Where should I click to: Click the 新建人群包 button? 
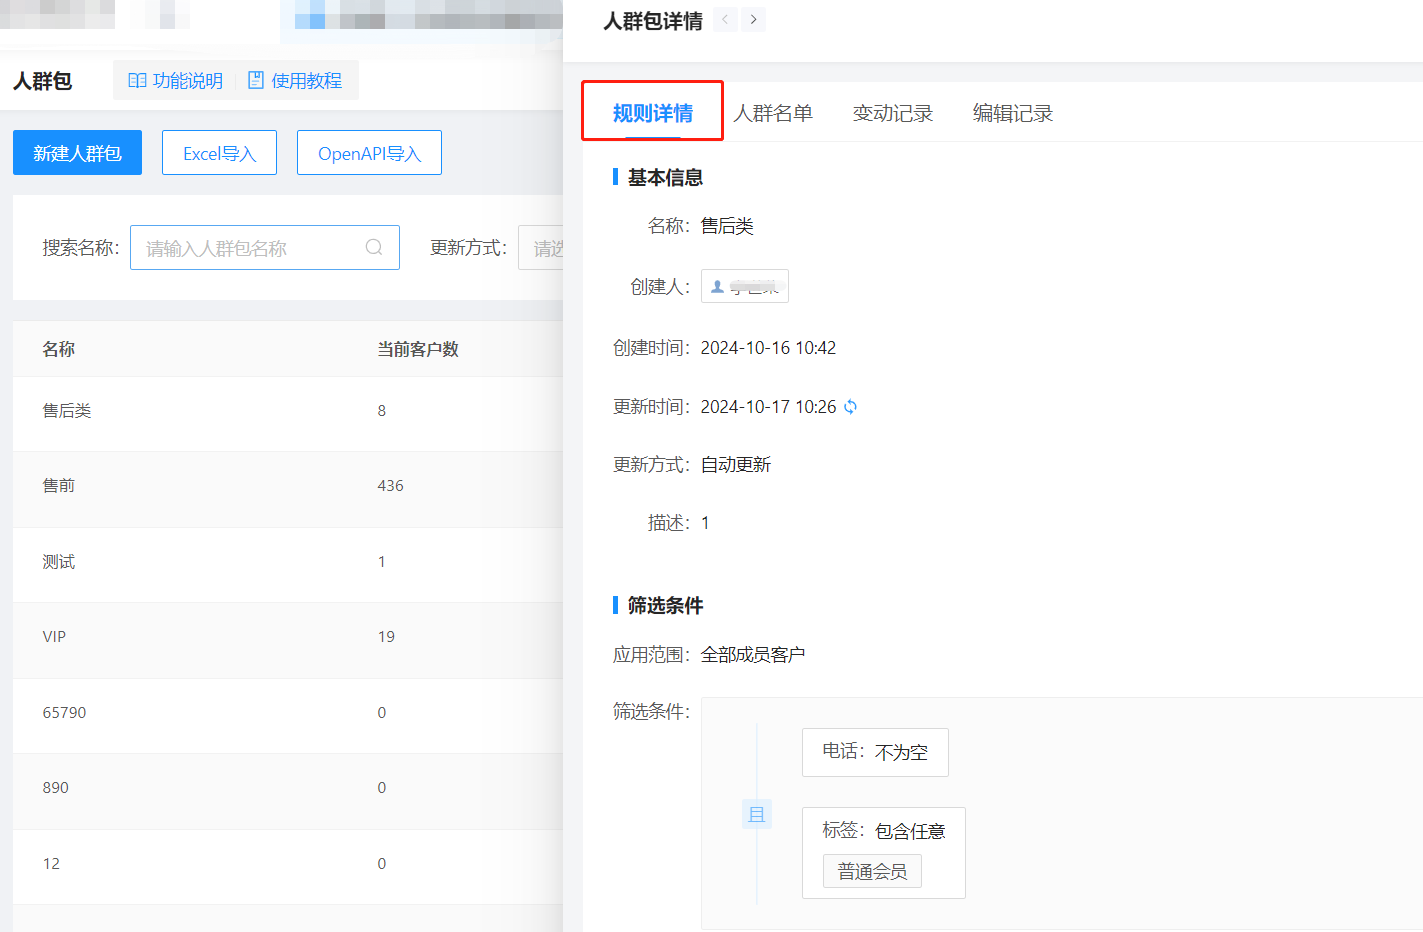(77, 153)
